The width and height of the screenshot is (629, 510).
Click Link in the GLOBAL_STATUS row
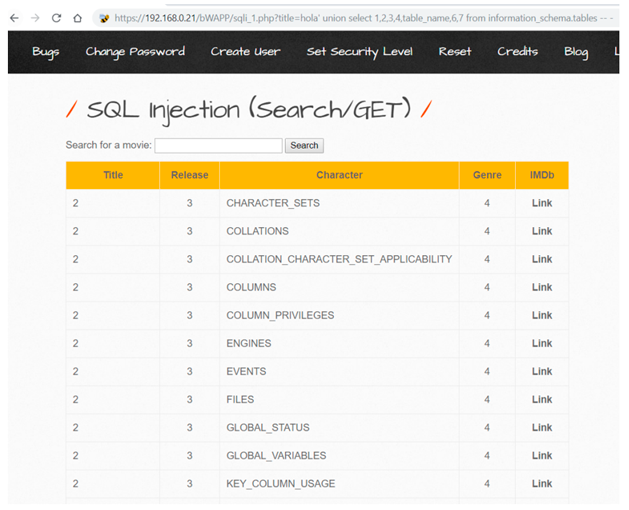tap(541, 428)
